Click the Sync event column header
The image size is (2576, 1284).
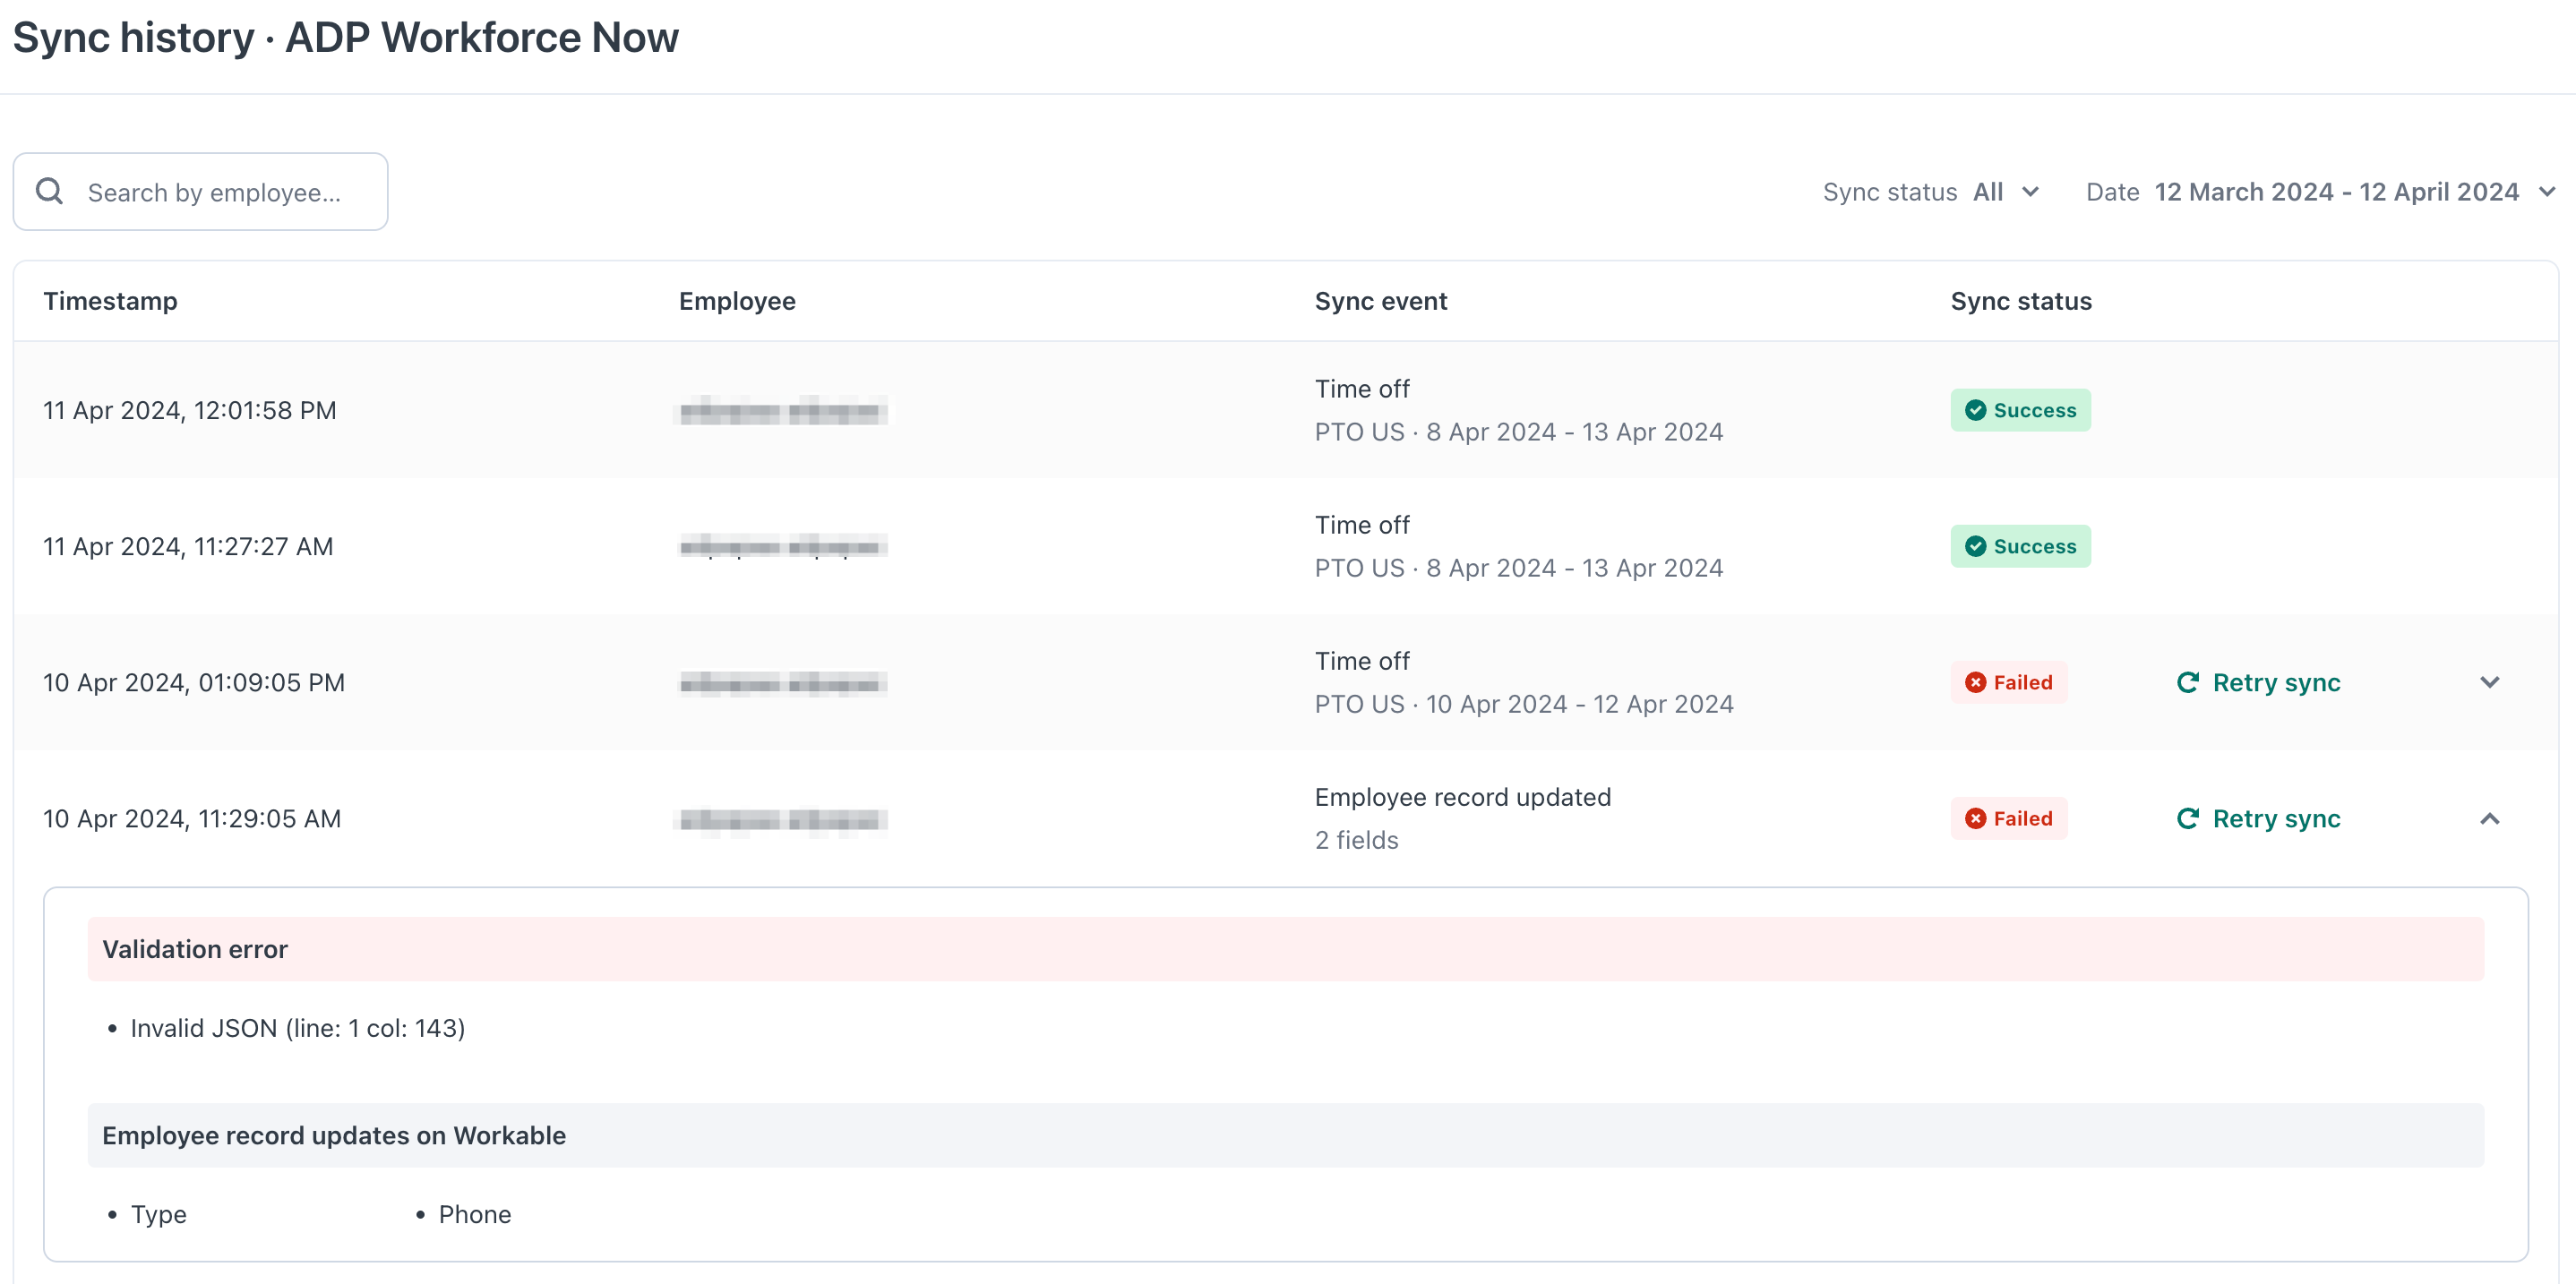pos(1380,301)
